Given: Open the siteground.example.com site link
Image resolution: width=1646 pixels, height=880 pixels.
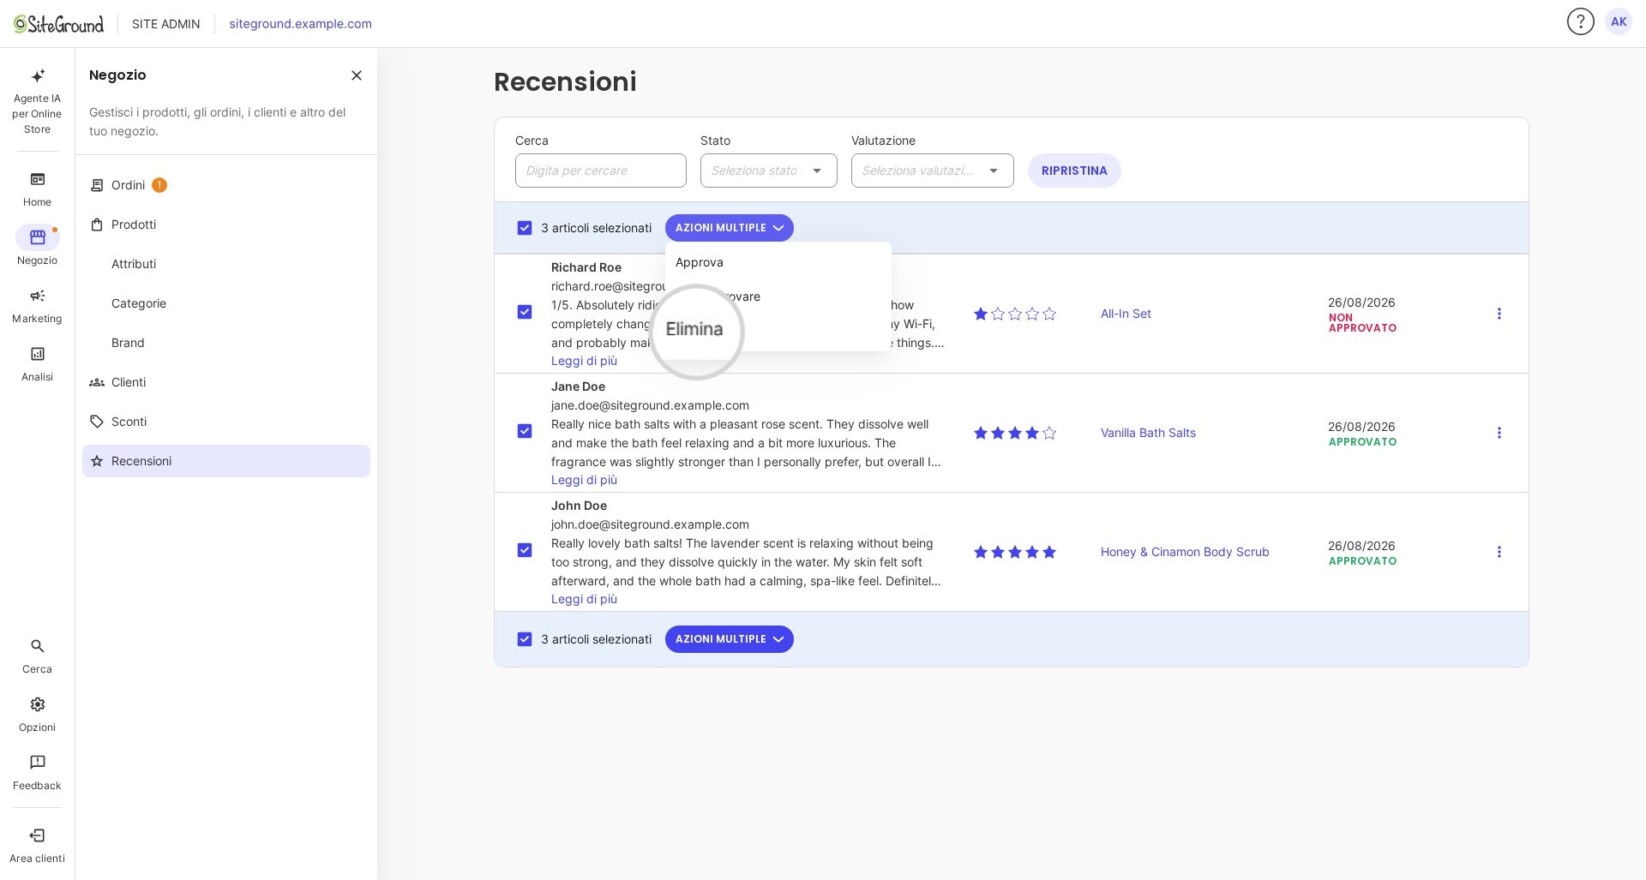Looking at the screenshot, I should [300, 23].
